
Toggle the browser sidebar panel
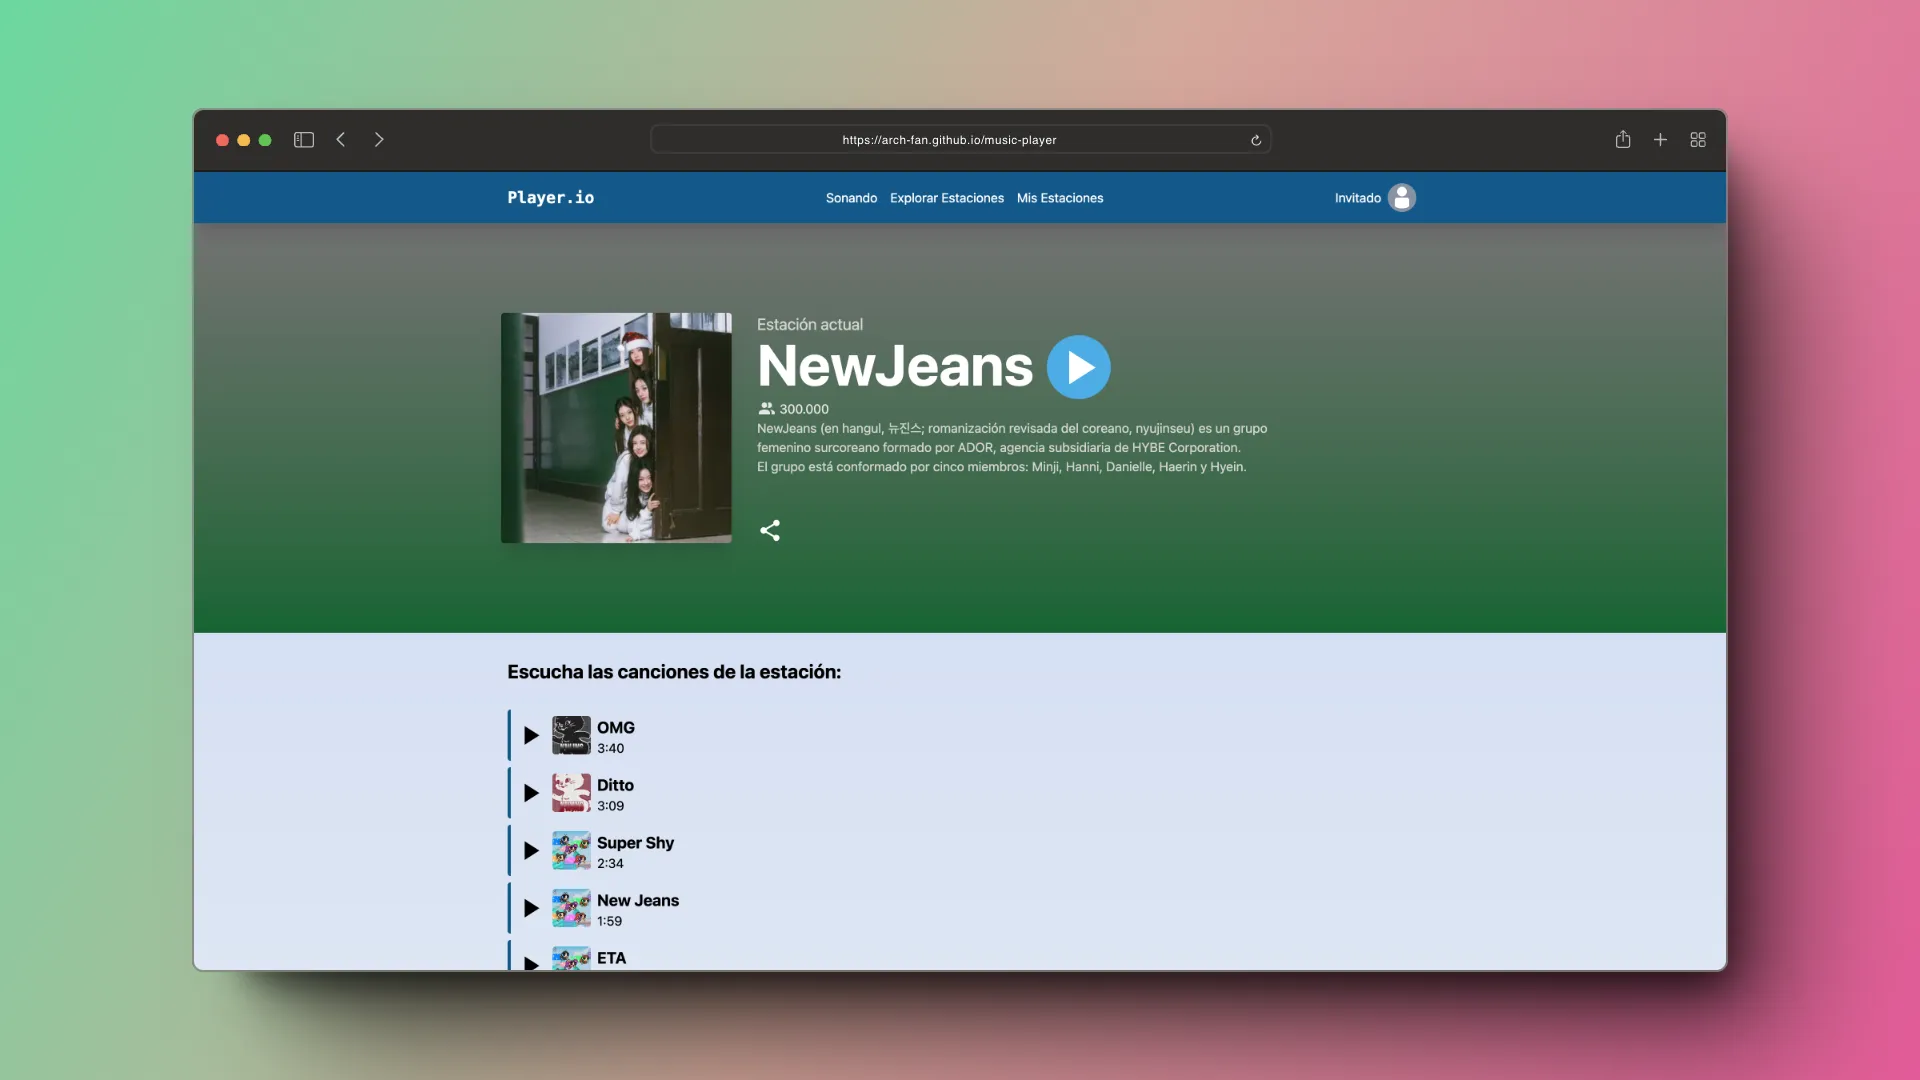(304, 140)
